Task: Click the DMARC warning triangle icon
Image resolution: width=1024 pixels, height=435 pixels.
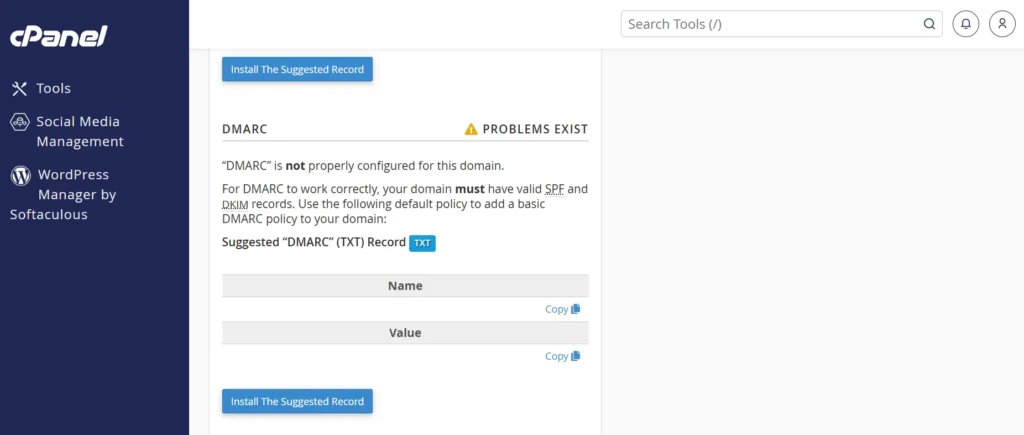Action: 471,129
